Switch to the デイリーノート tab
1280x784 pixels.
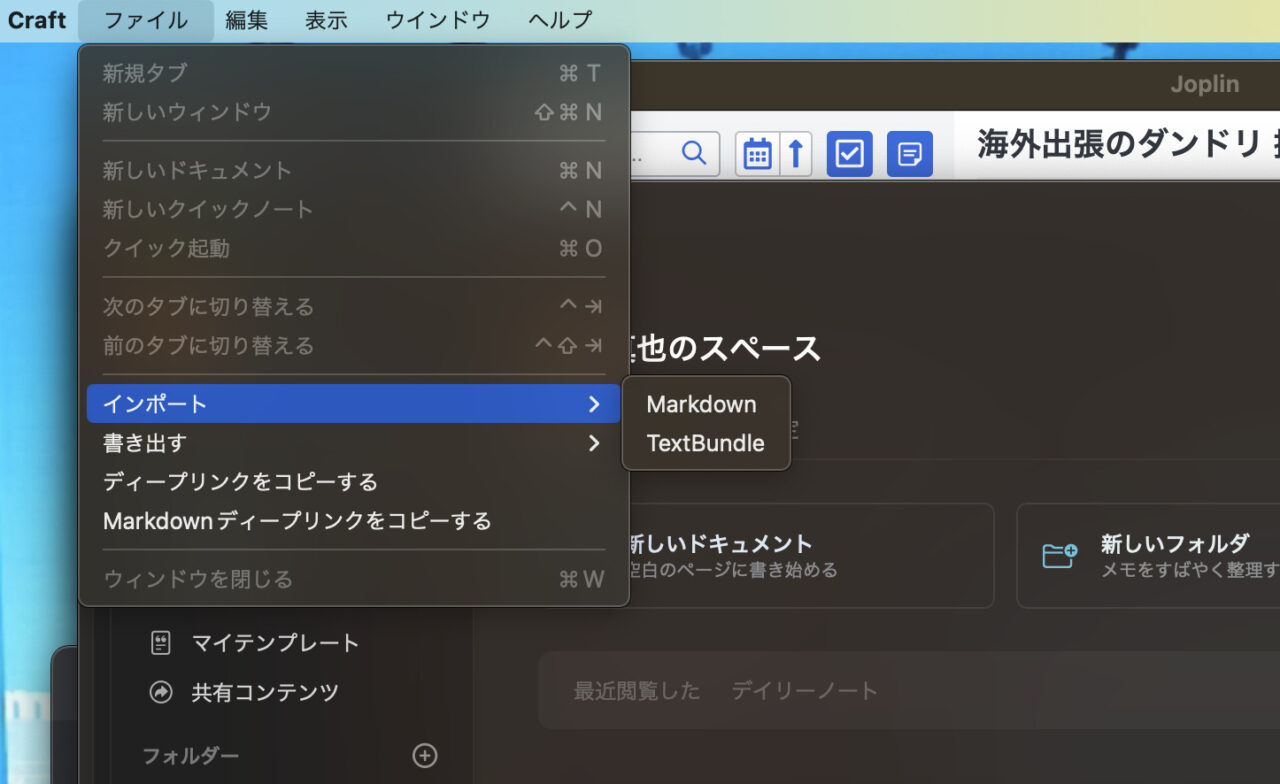(804, 690)
